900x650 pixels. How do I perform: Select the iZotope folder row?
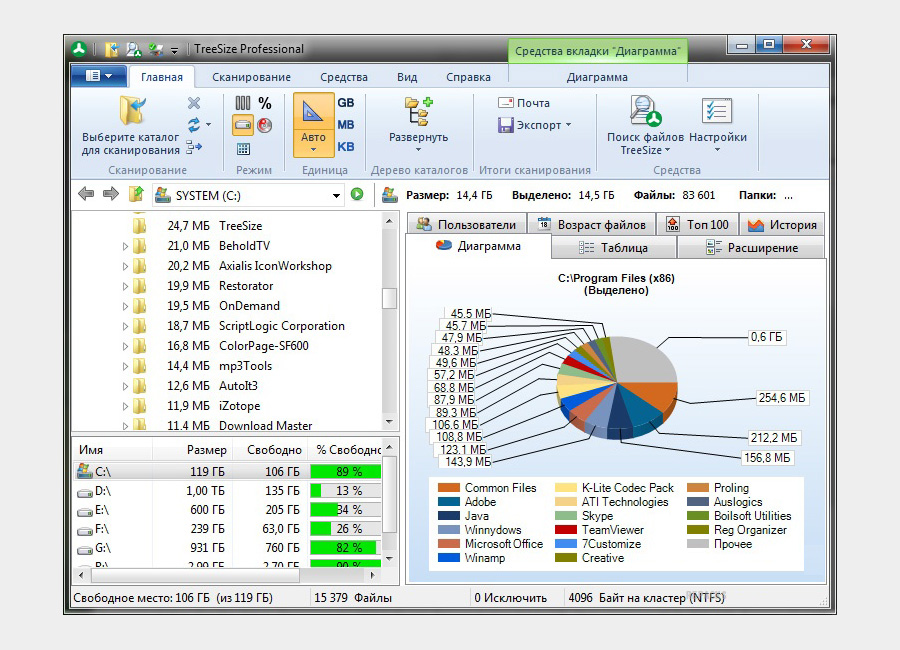pos(227,406)
